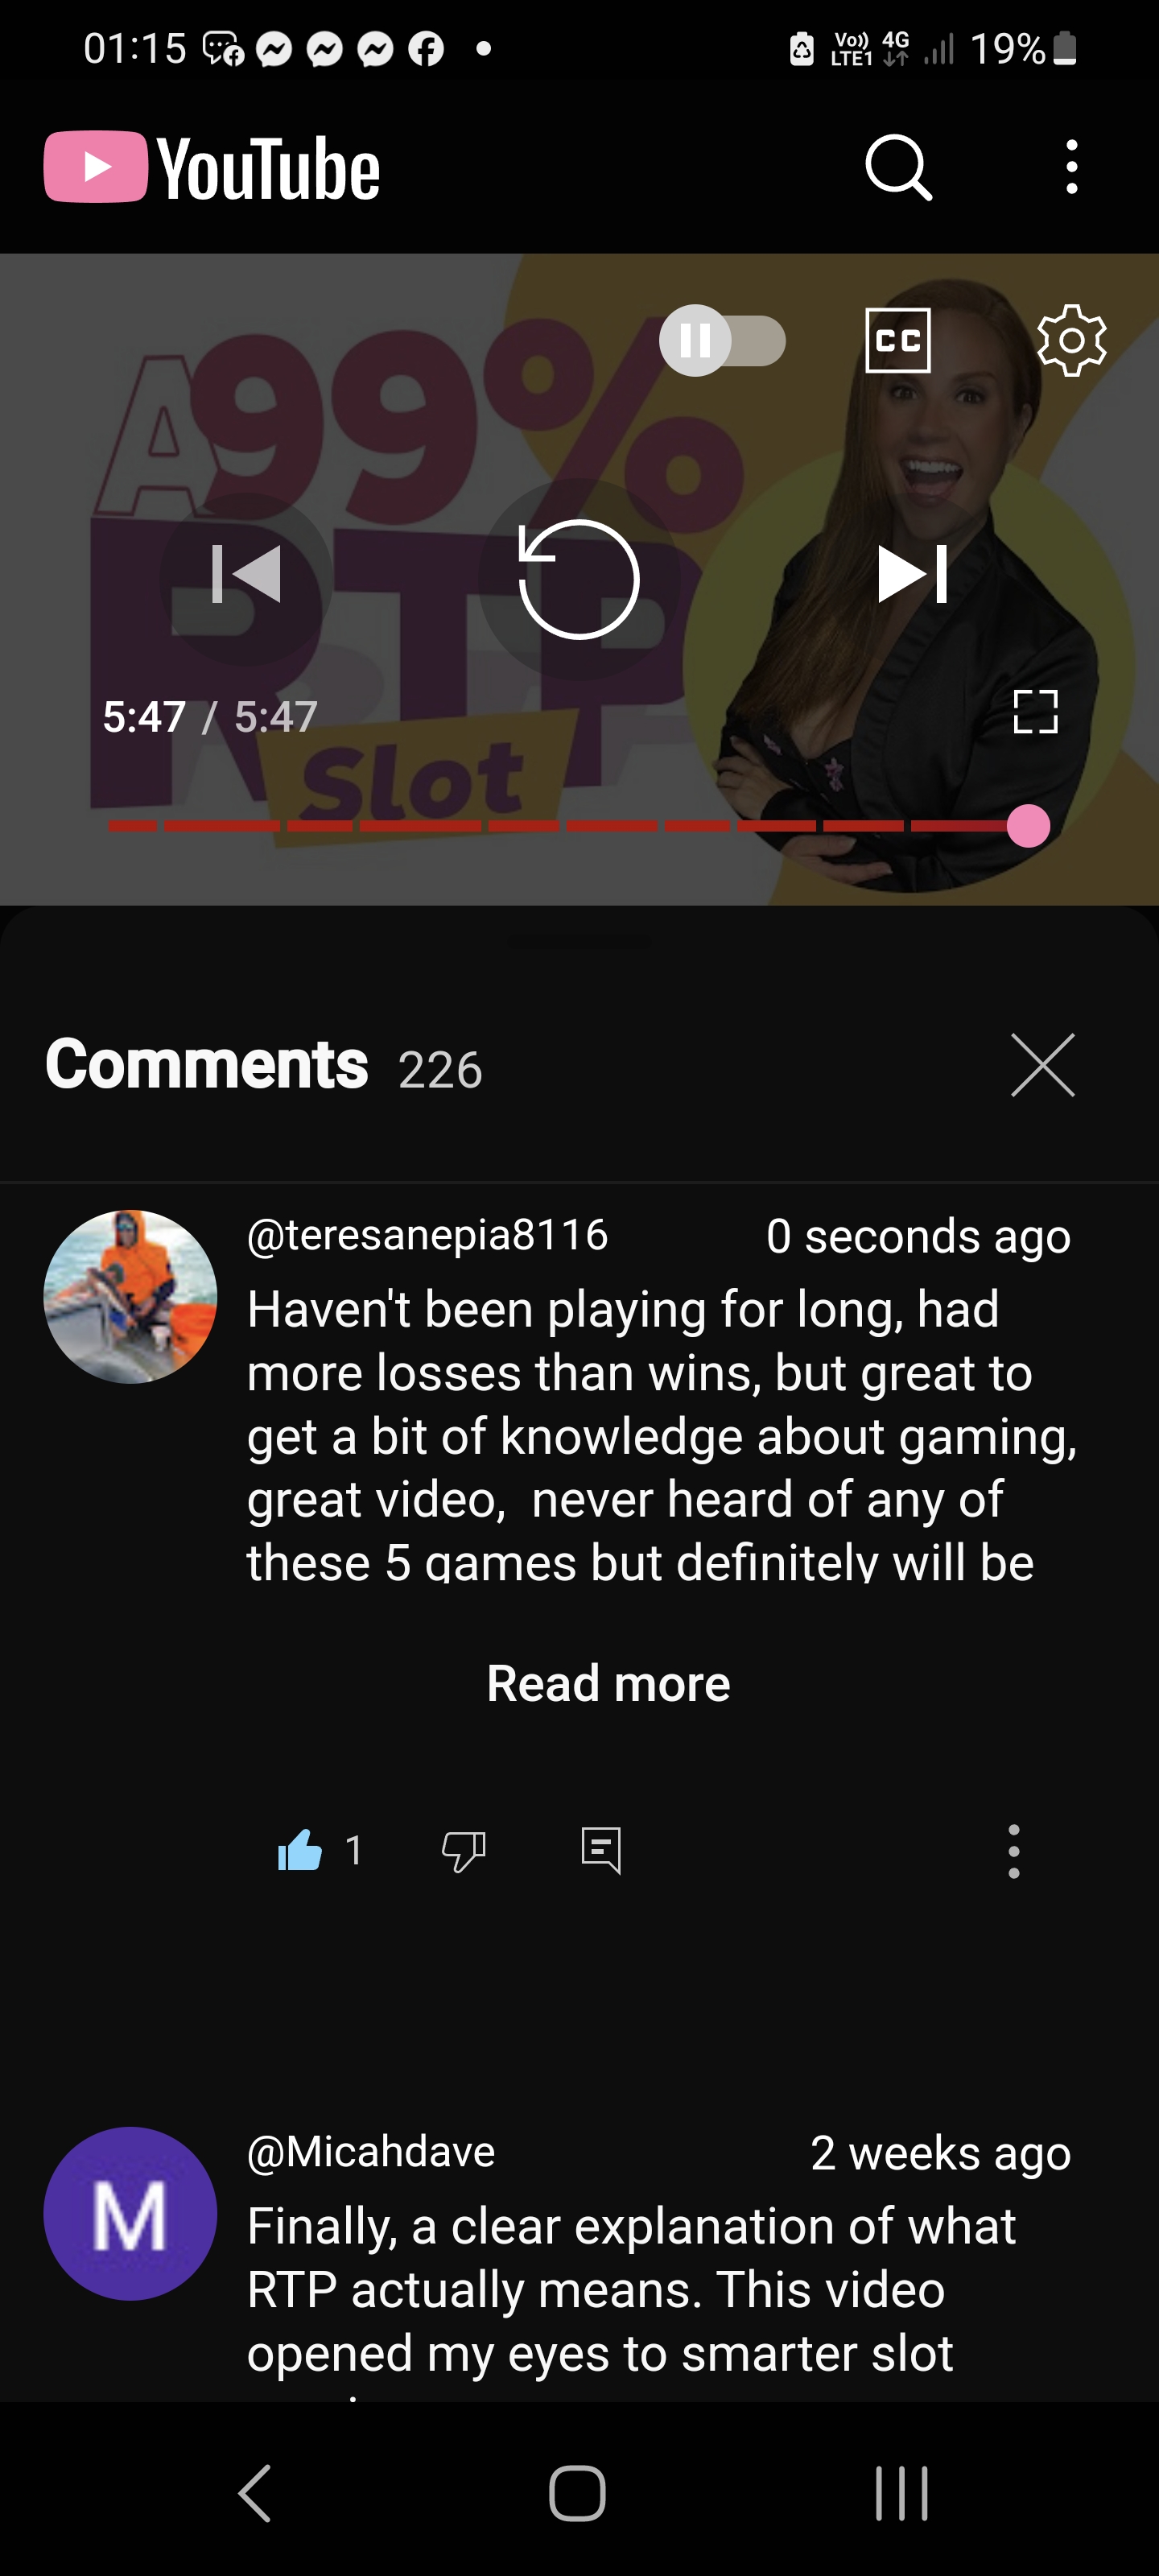This screenshot has height=2576, width=1159.
Task: Skip to previous video
Action: [x=246, y=575]
